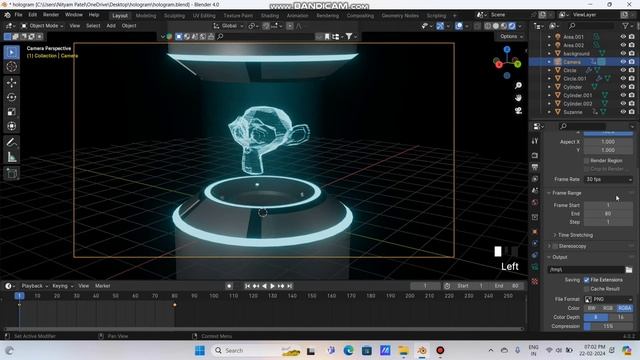Open the File menu
Viewport: 640px width, 360px height.
(x=18, y=15)
